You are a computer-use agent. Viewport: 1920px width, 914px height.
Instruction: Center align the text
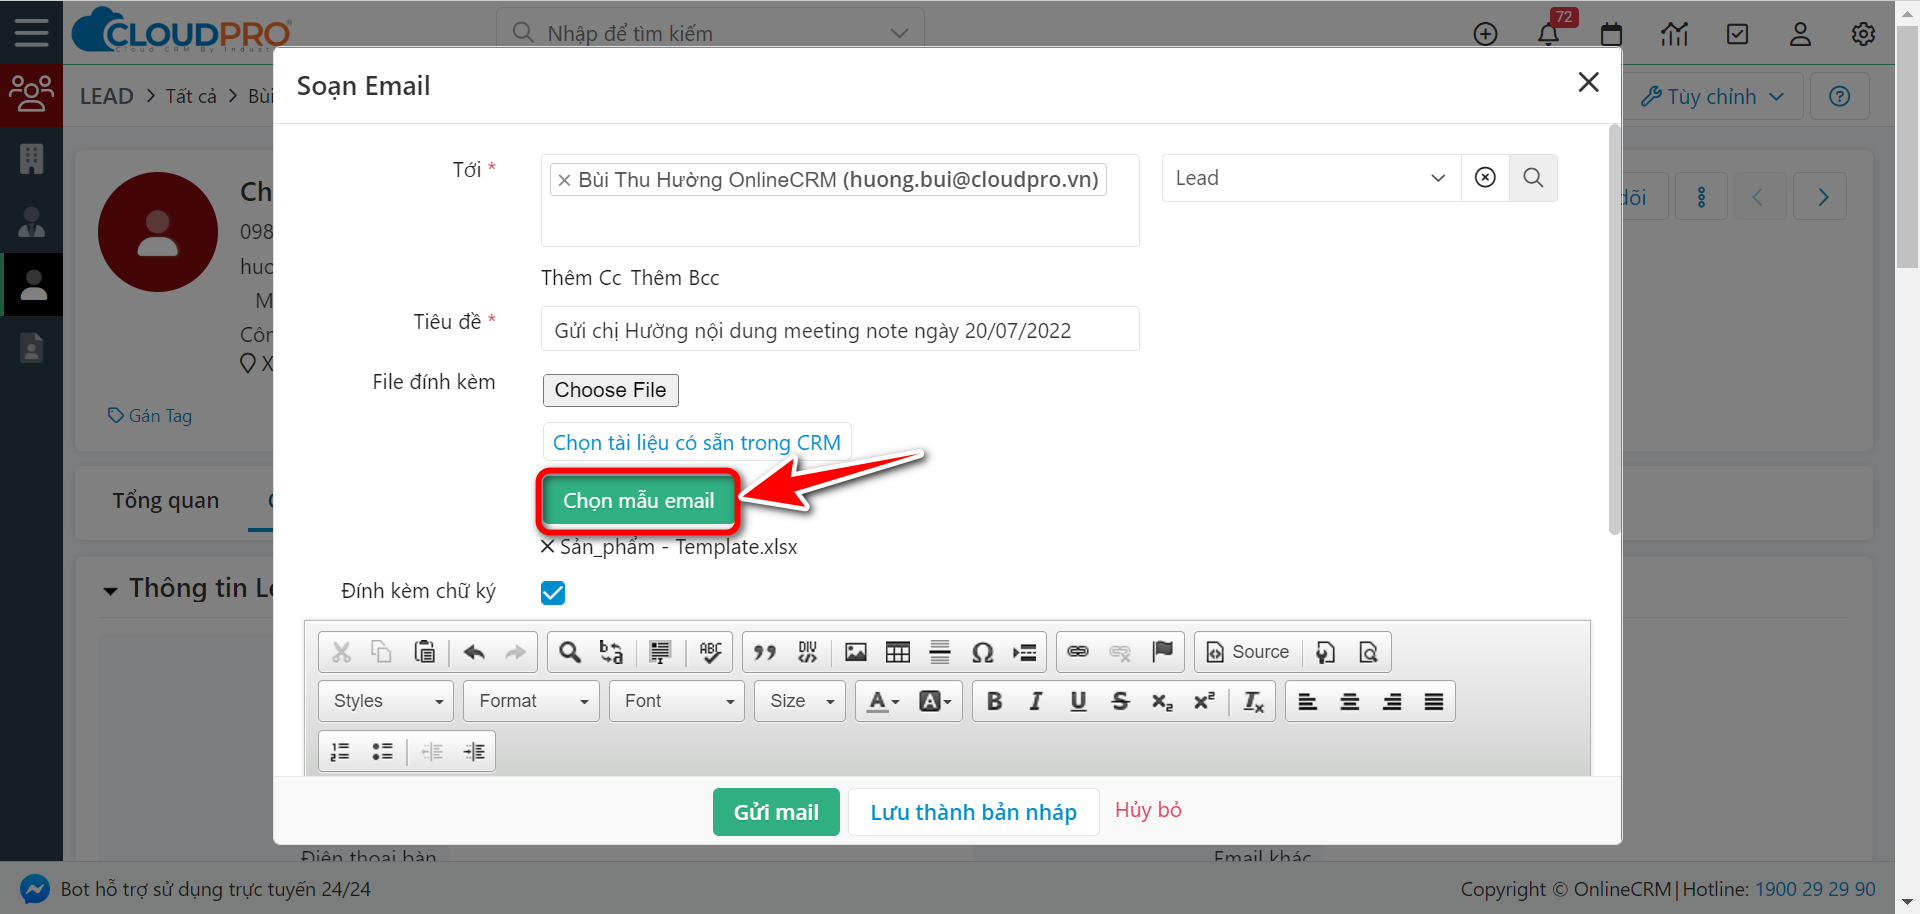(1349, 701)
